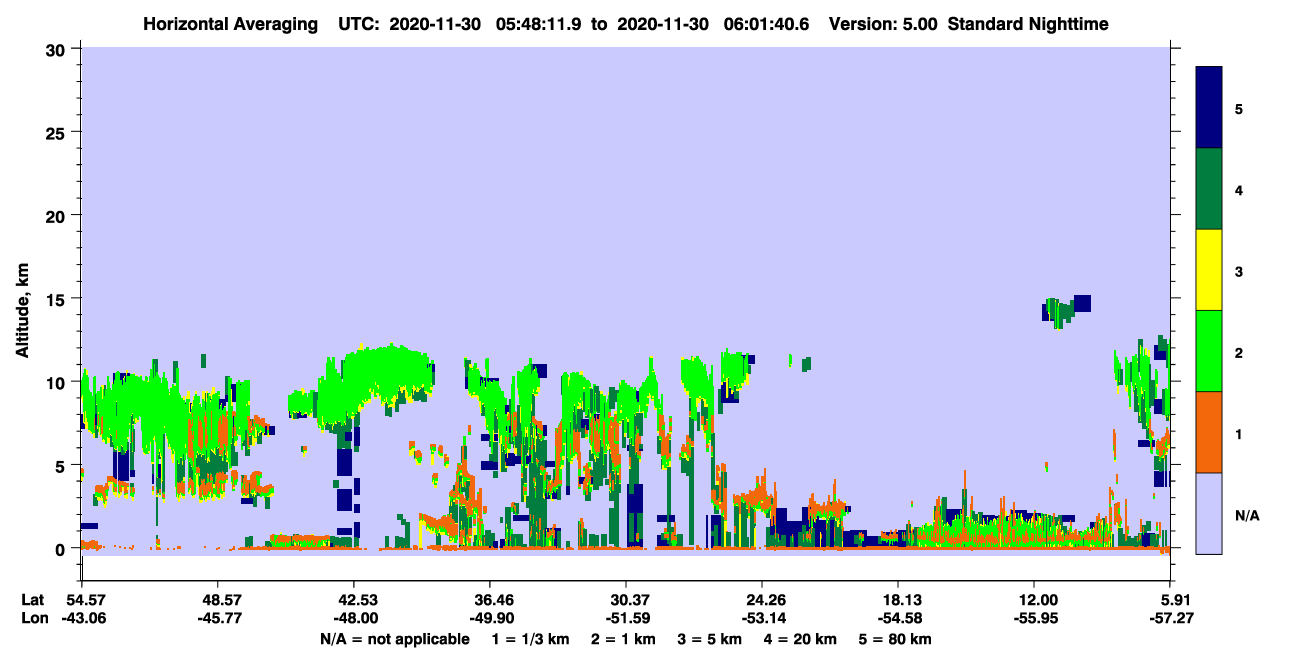Viewport: 1300px width, 667px height.
Task: Click latitude value 48.57
Action: tap(217, 600)
